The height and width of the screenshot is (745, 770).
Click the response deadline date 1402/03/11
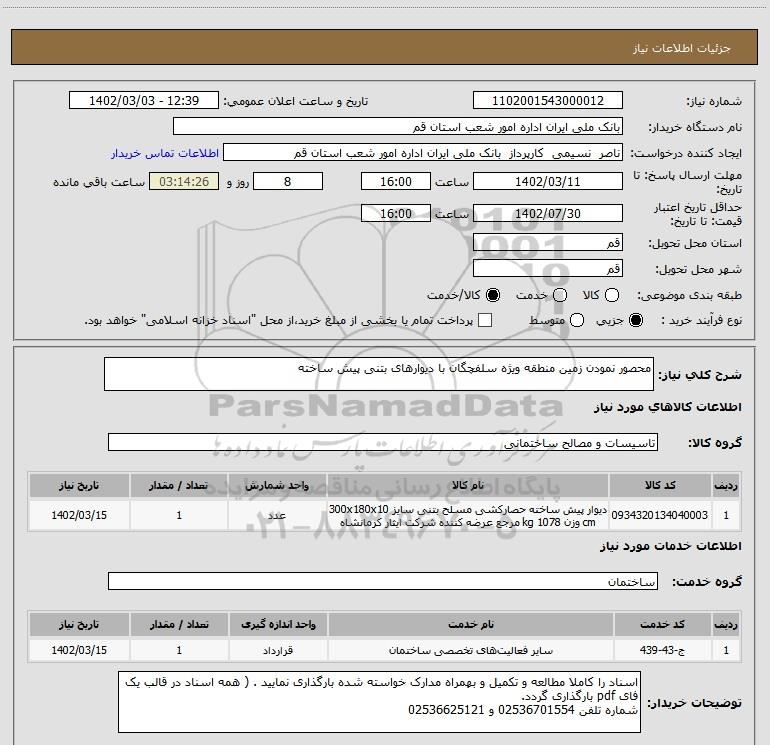click(548, 182)
